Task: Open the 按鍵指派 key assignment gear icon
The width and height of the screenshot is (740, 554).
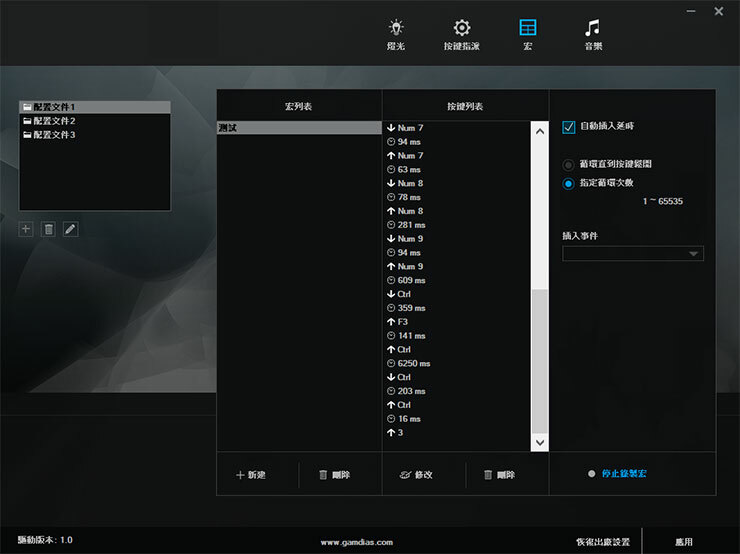Action: click(x=461, y=29)
